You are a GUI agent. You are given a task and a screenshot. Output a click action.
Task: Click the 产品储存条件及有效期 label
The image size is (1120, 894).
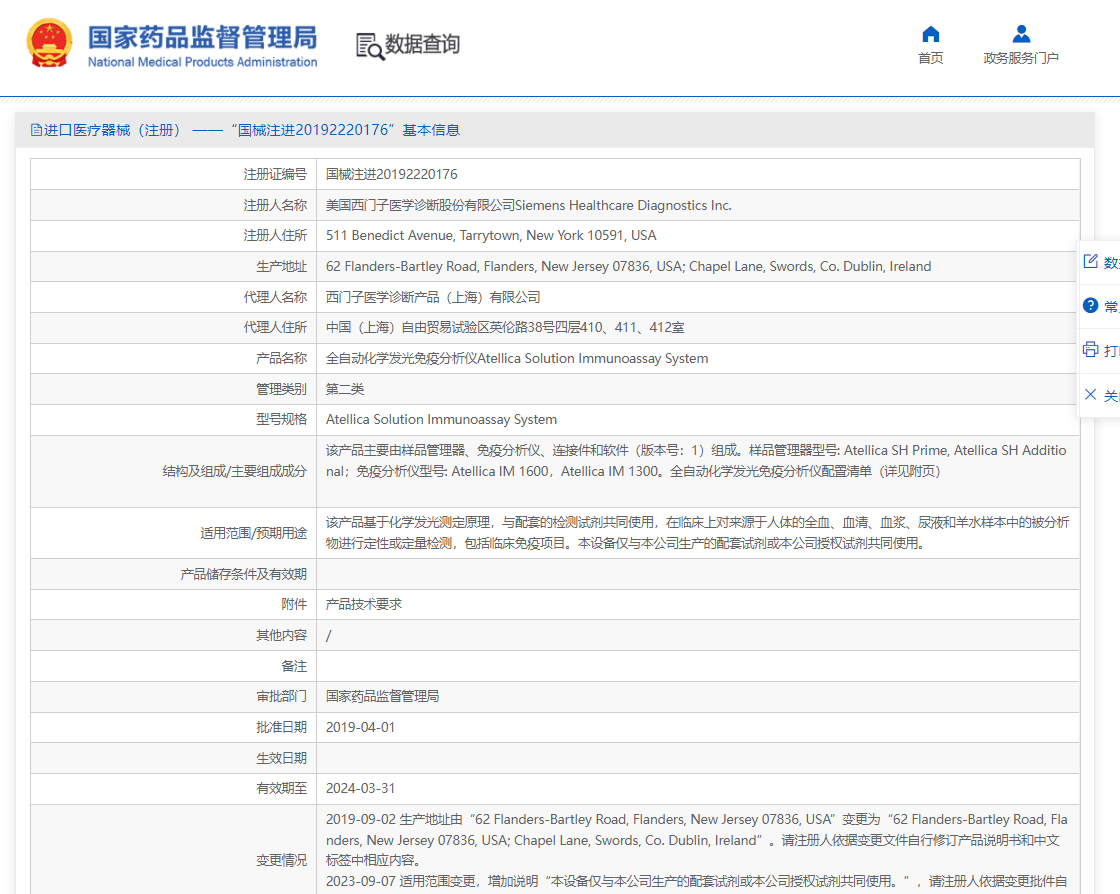[244, 574]
